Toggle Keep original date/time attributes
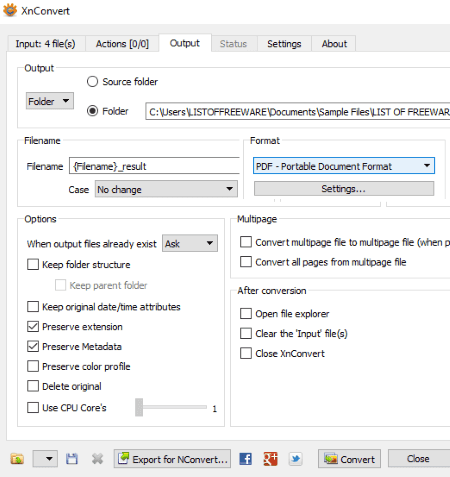 pyautogui.click(x=33, y=306)
